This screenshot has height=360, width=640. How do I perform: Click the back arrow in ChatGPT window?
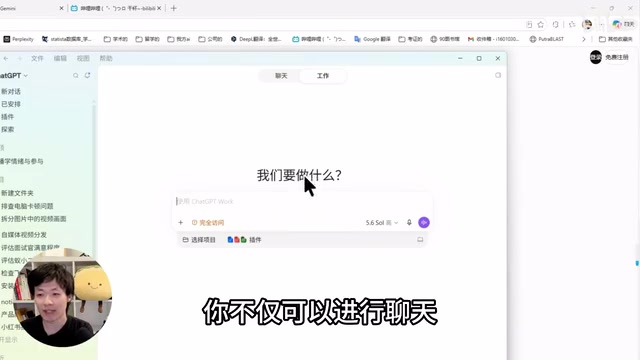6,58
